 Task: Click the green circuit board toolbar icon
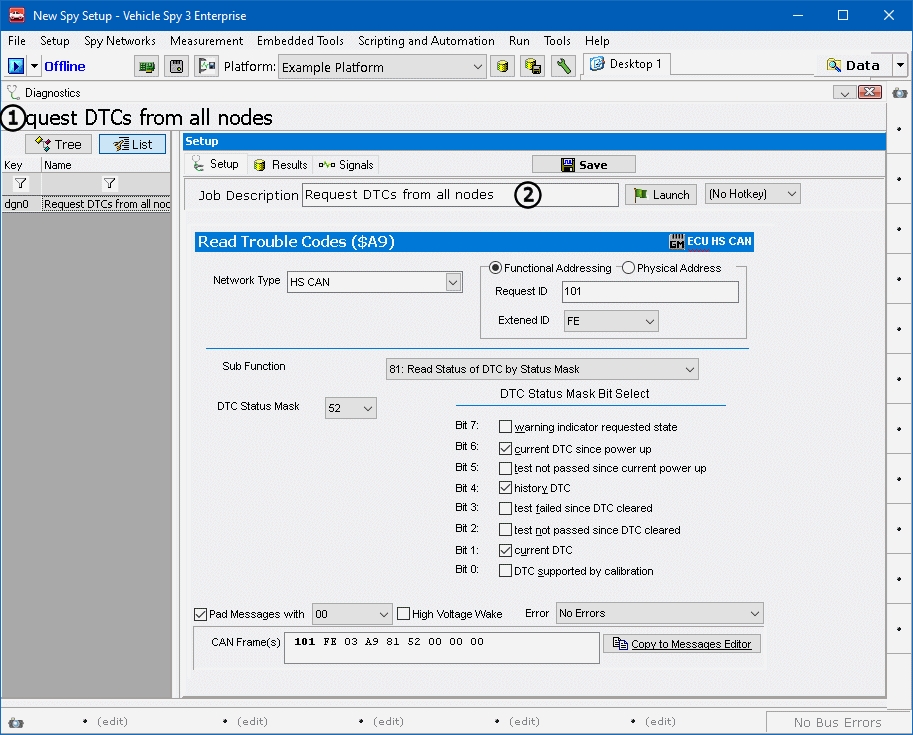click(147, 67)
